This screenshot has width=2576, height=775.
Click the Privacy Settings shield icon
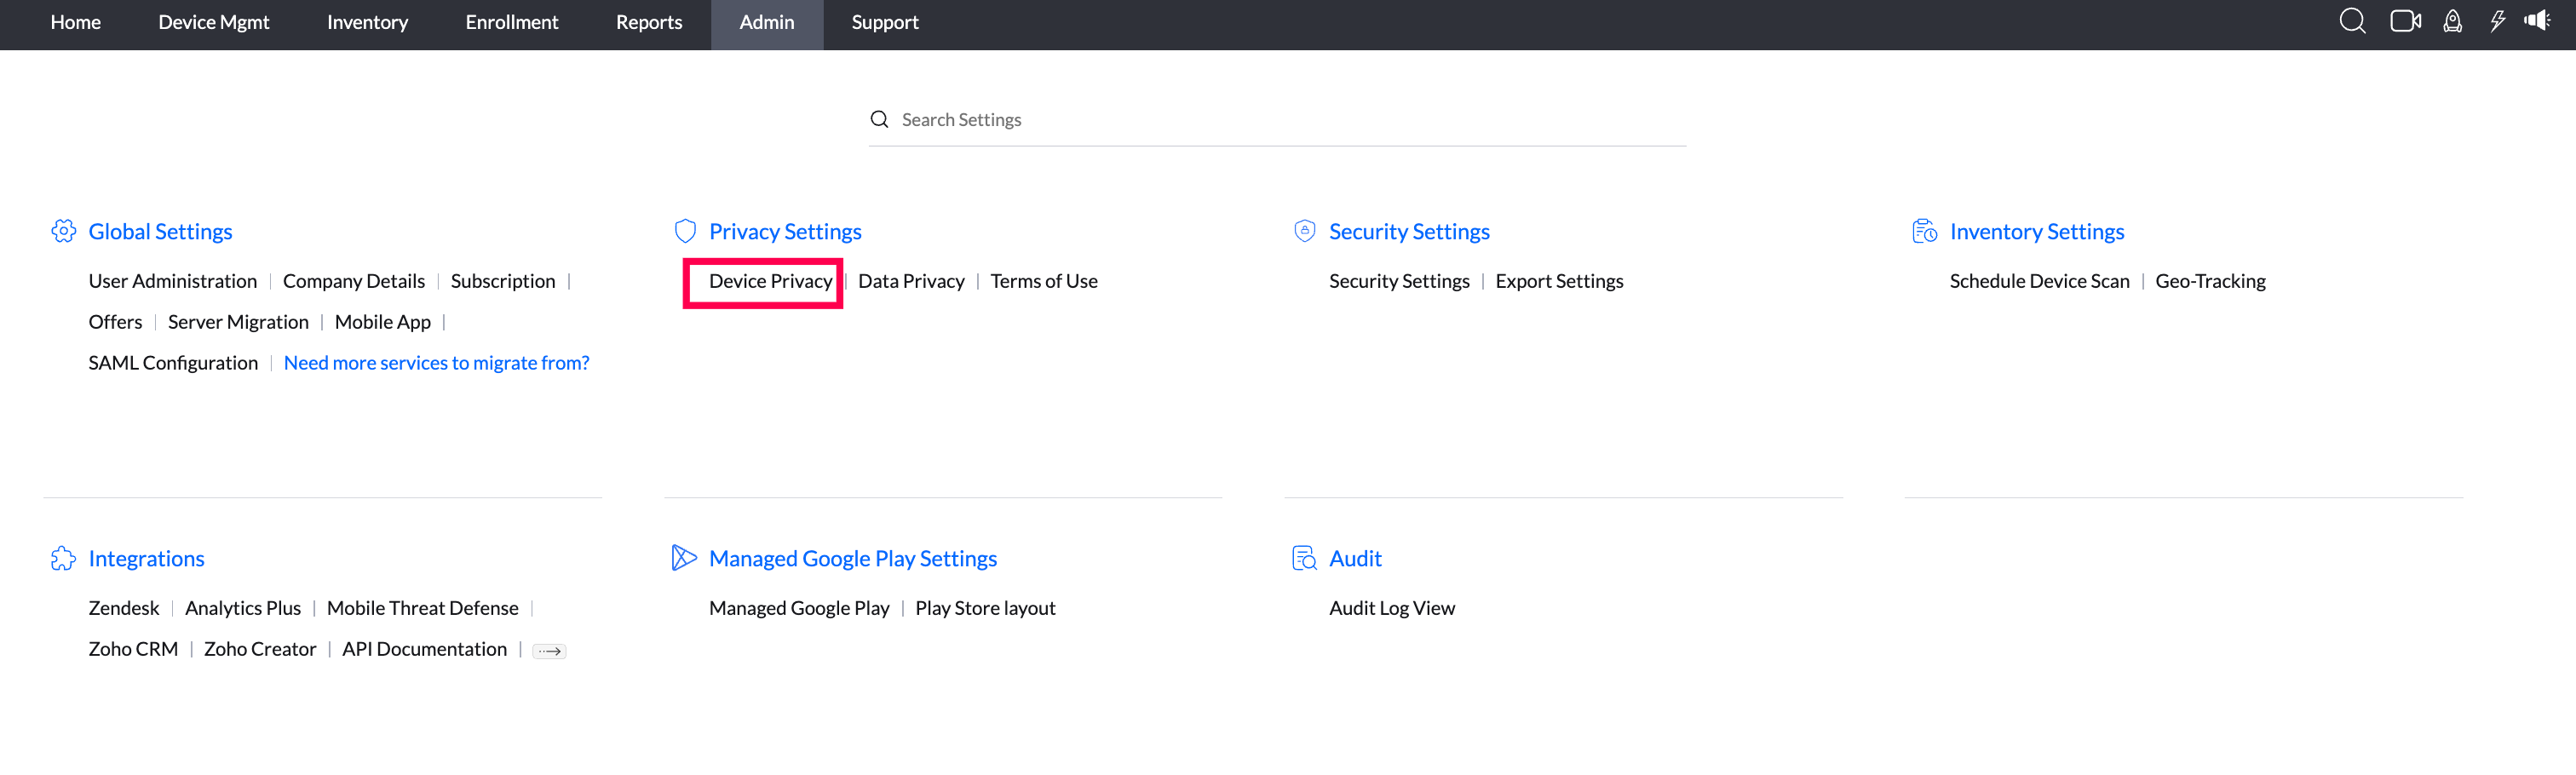[685, 231]
